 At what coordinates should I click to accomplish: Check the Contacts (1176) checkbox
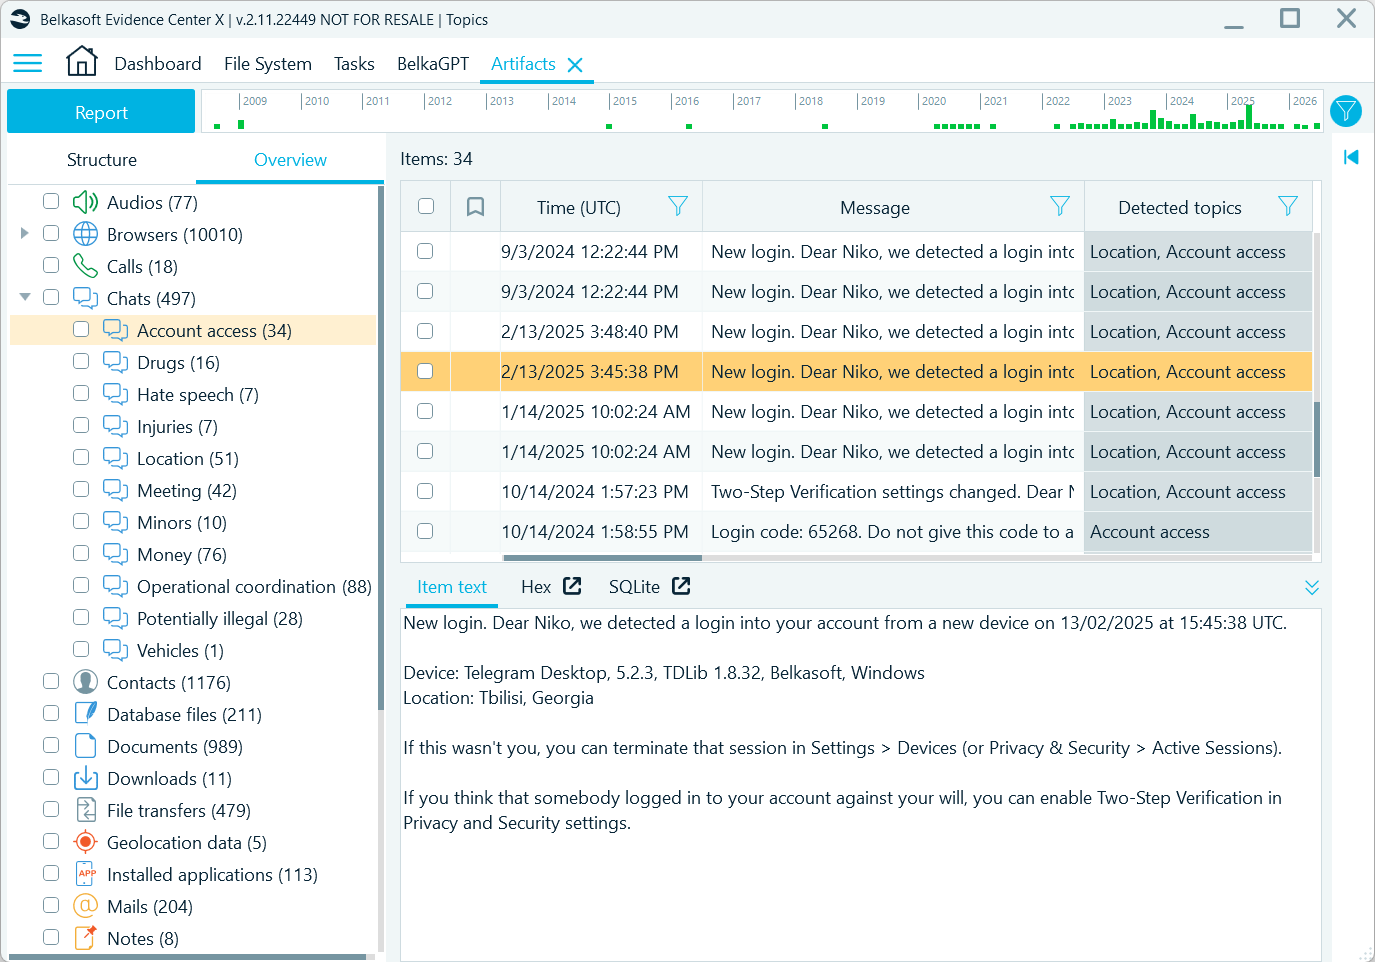51,681
